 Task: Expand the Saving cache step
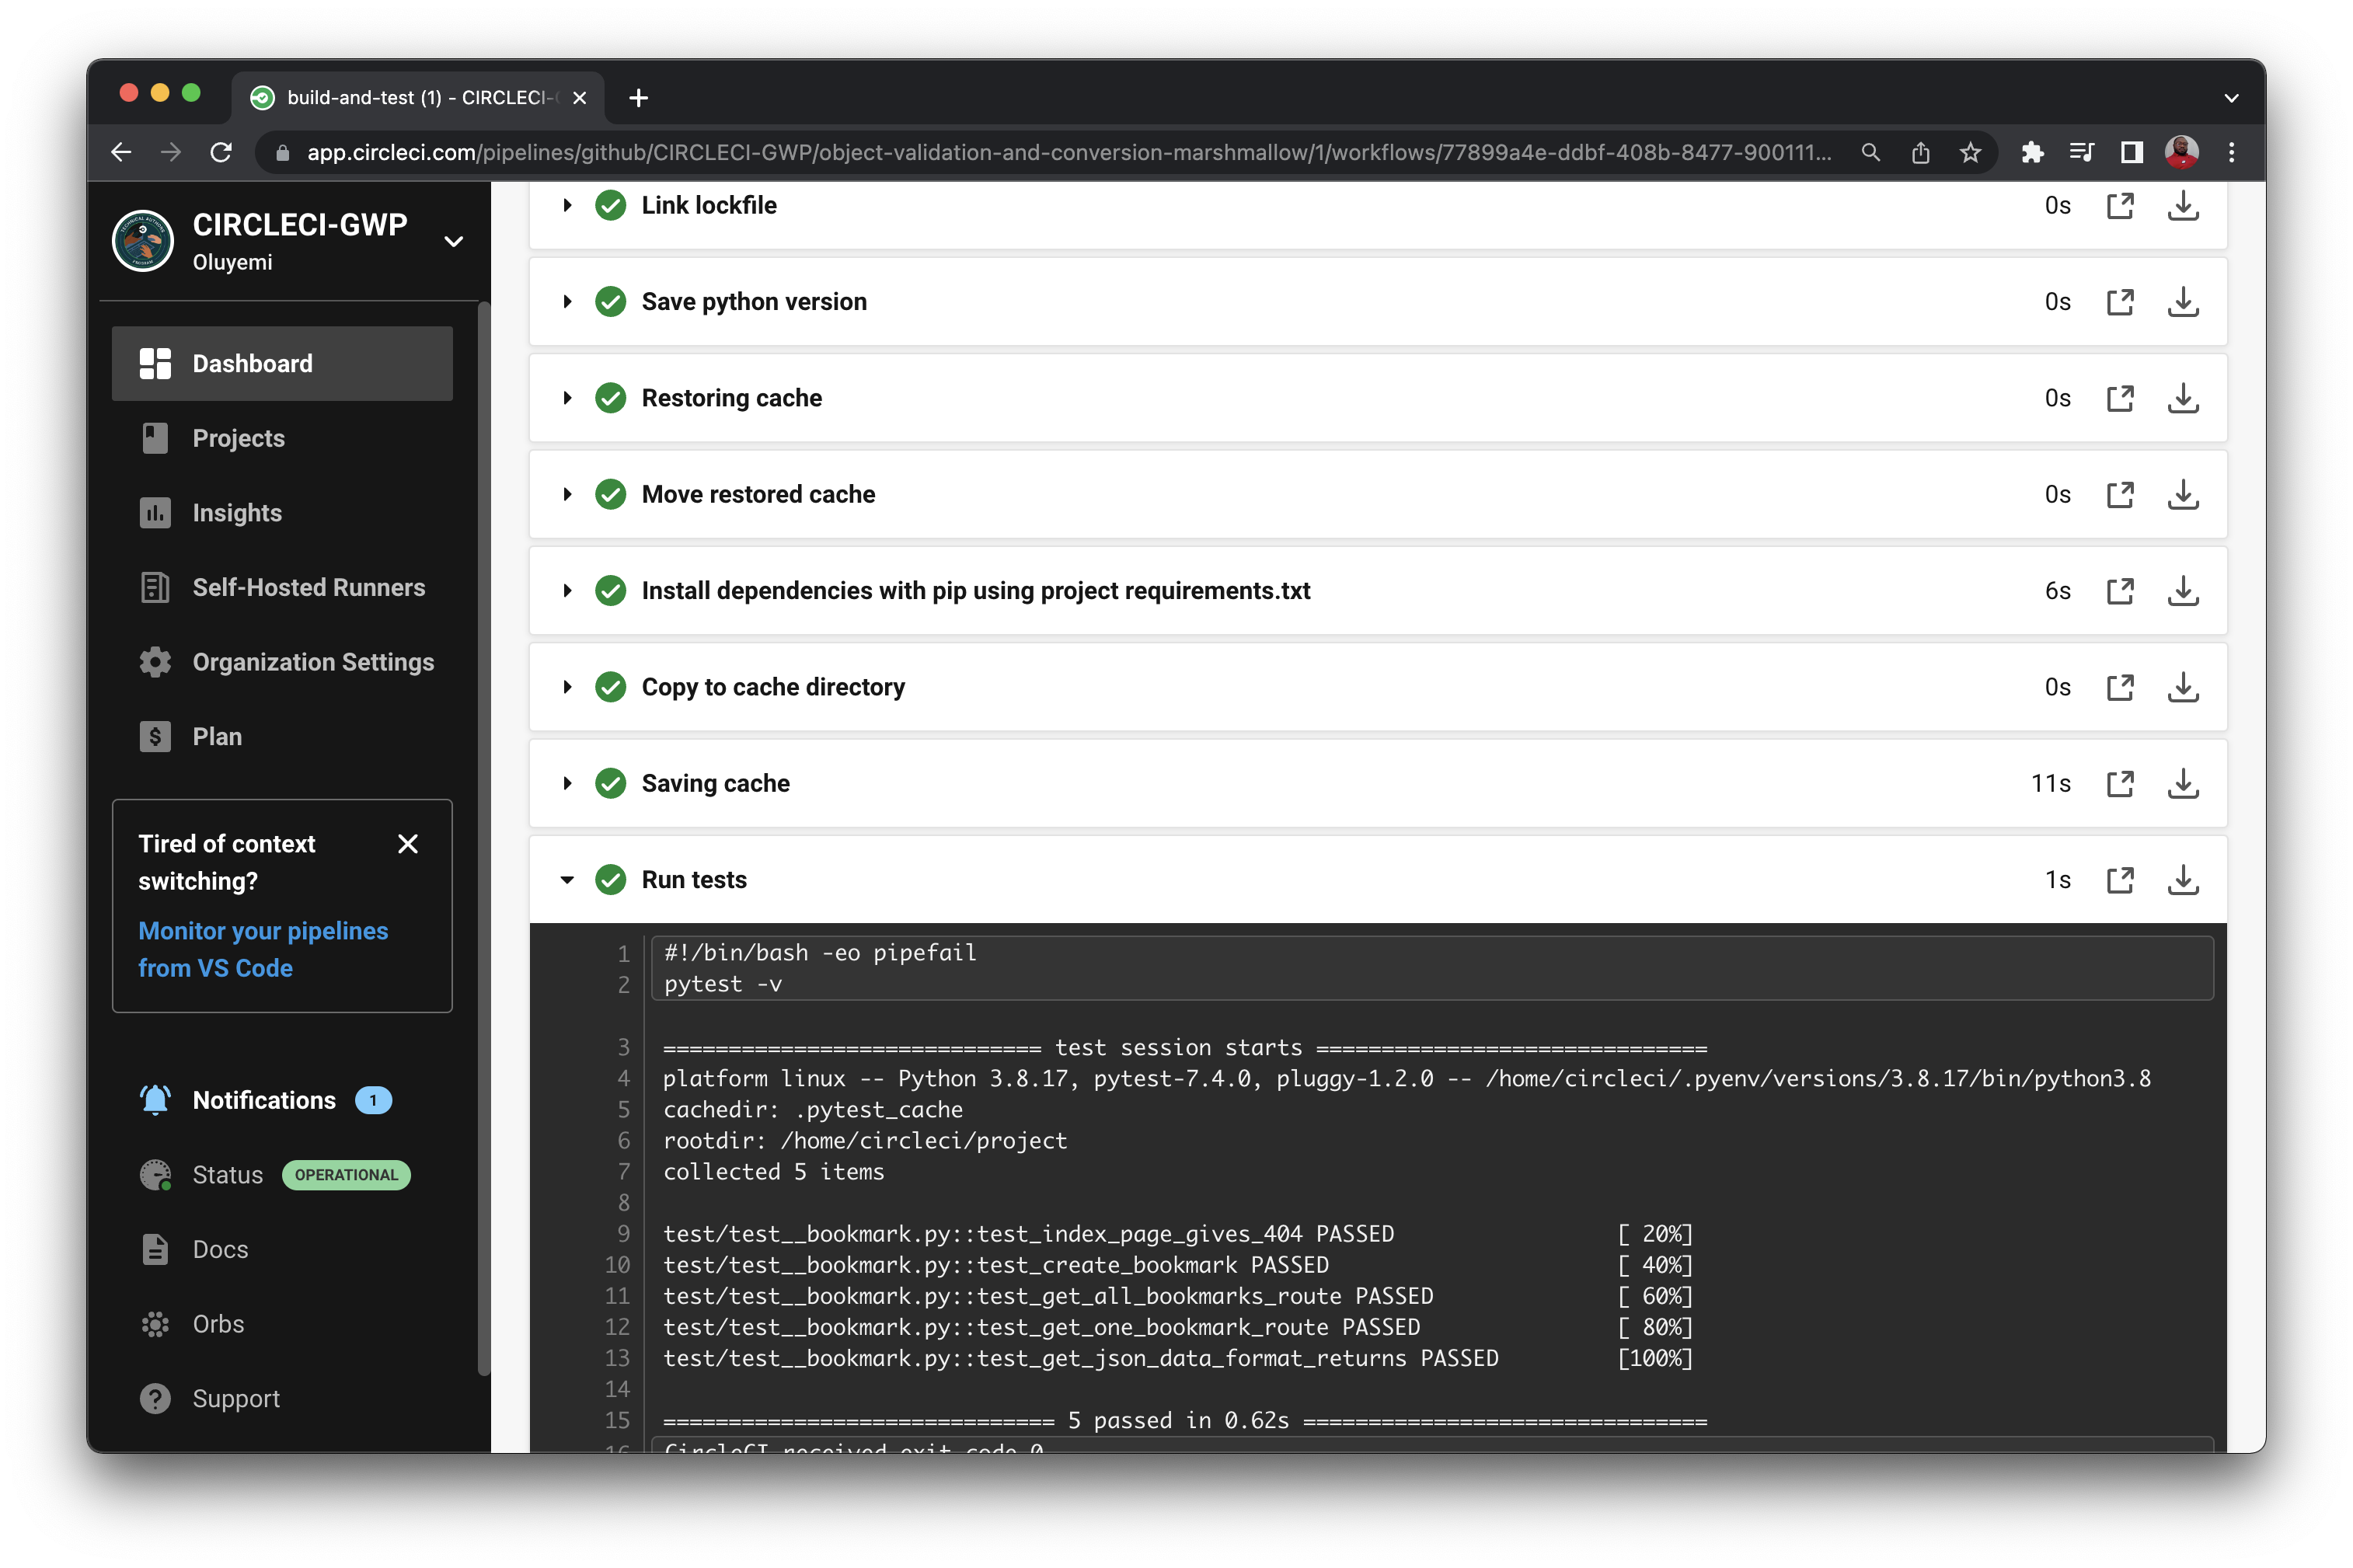(567, 784)
